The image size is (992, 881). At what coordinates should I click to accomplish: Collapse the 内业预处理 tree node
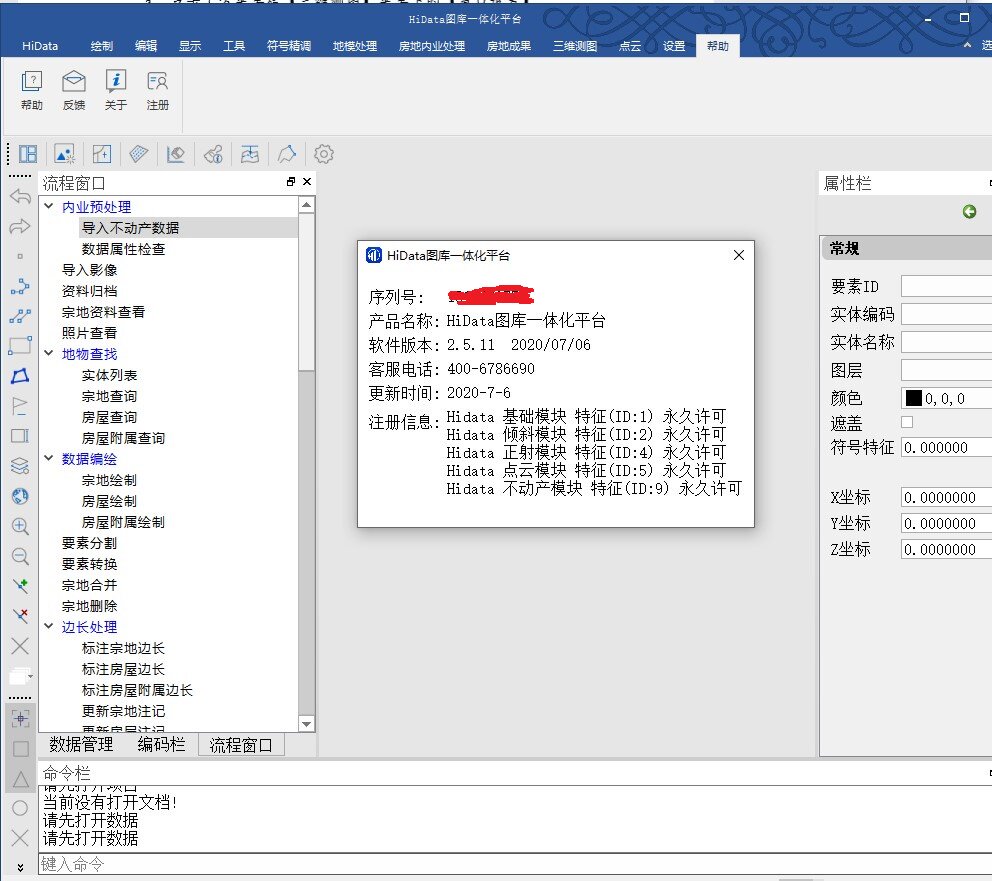[x=49, y=206]
